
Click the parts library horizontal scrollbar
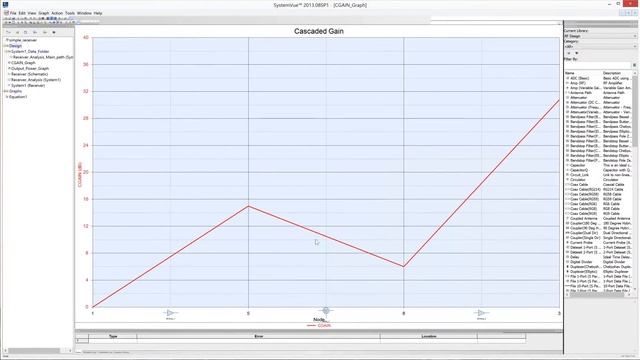tap(598, 294)
